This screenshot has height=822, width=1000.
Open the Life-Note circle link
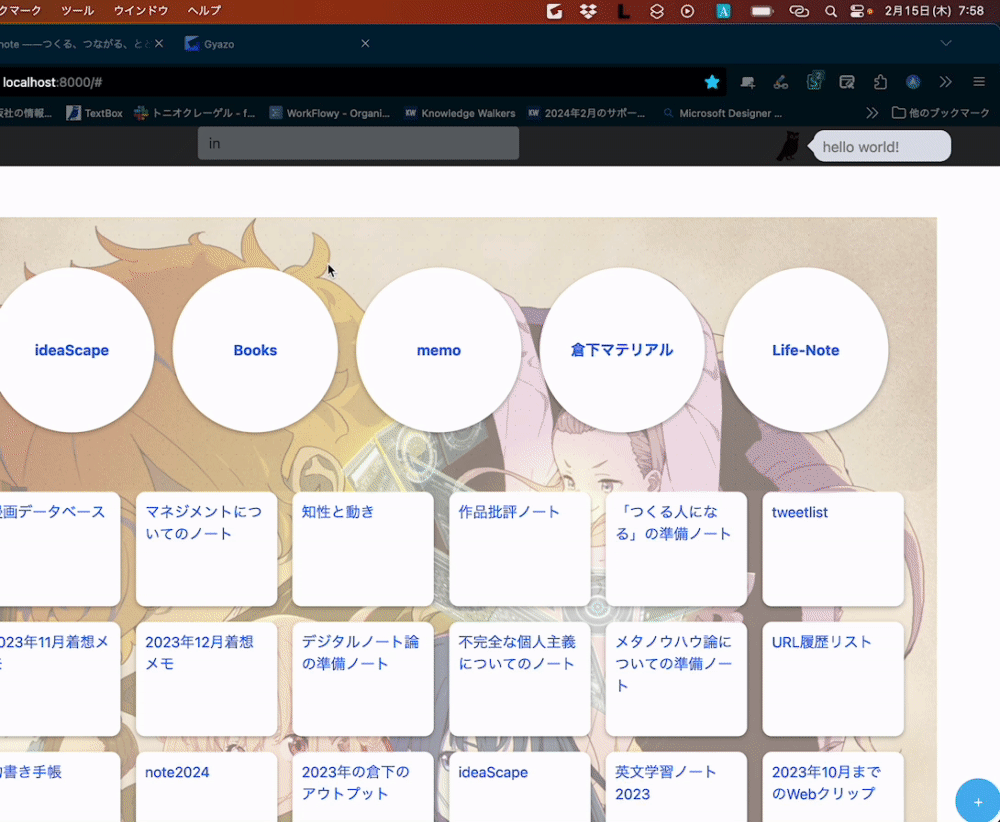point(805,350)
